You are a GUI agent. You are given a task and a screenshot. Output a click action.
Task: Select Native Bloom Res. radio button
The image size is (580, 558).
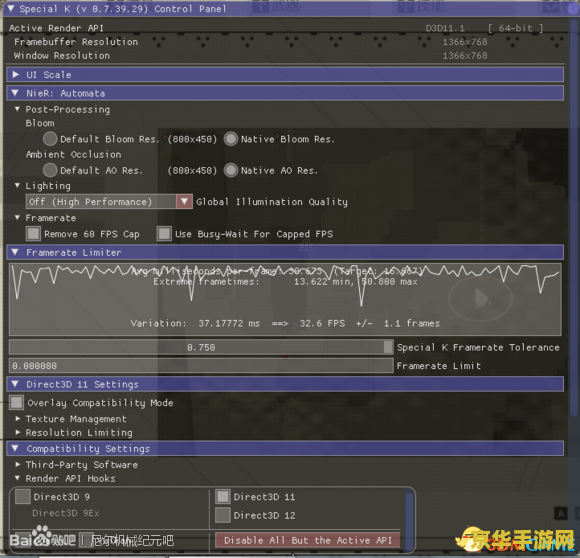coord(231,139)
